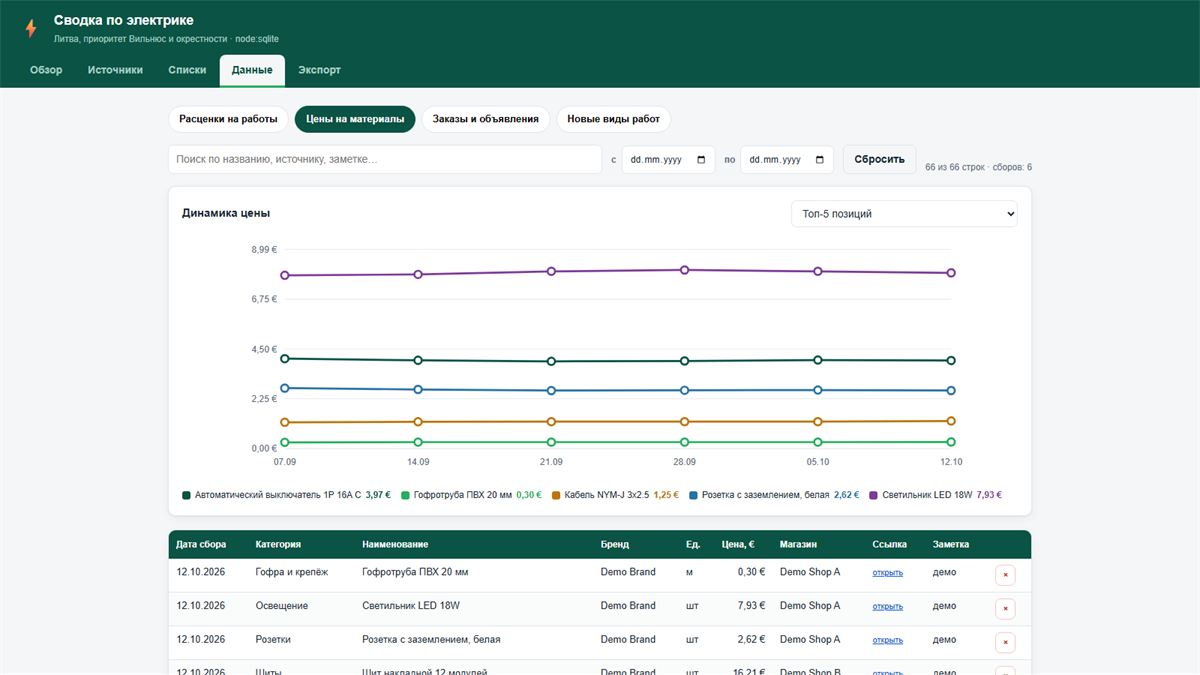
Task: Delete the Розетка с заземлением table row
Action: click(x=1005, y=642)
